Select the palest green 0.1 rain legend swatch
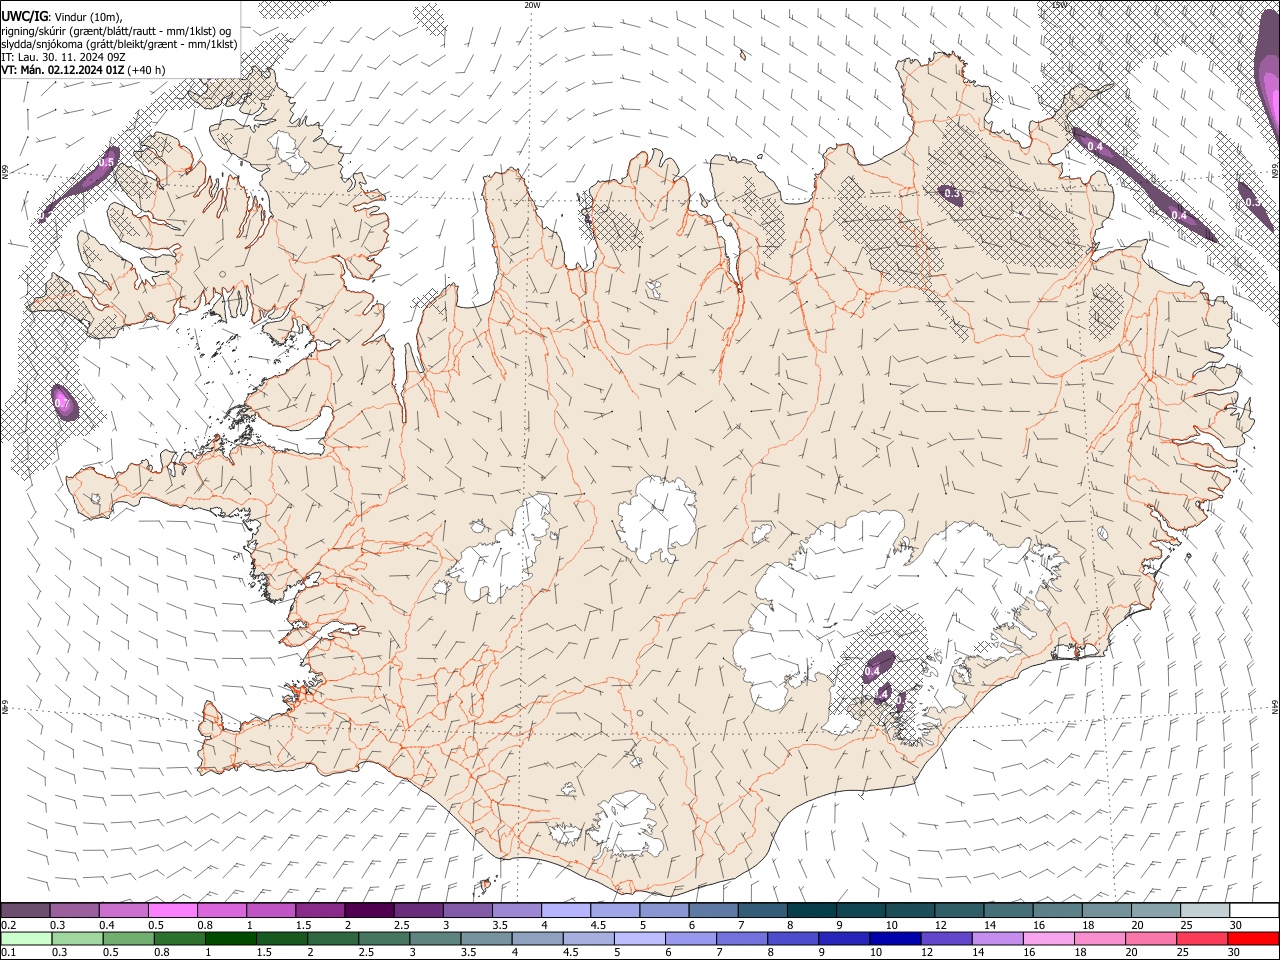Screen dimensions: 1280x960 [27, 938]
